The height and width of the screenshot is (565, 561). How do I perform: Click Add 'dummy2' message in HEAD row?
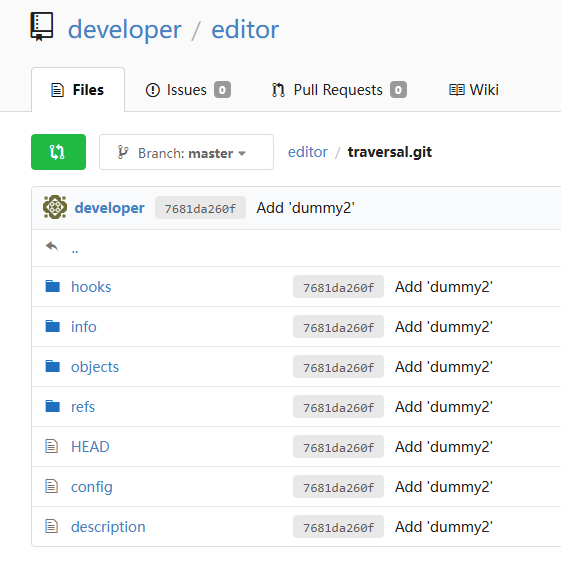click(444, 447)
